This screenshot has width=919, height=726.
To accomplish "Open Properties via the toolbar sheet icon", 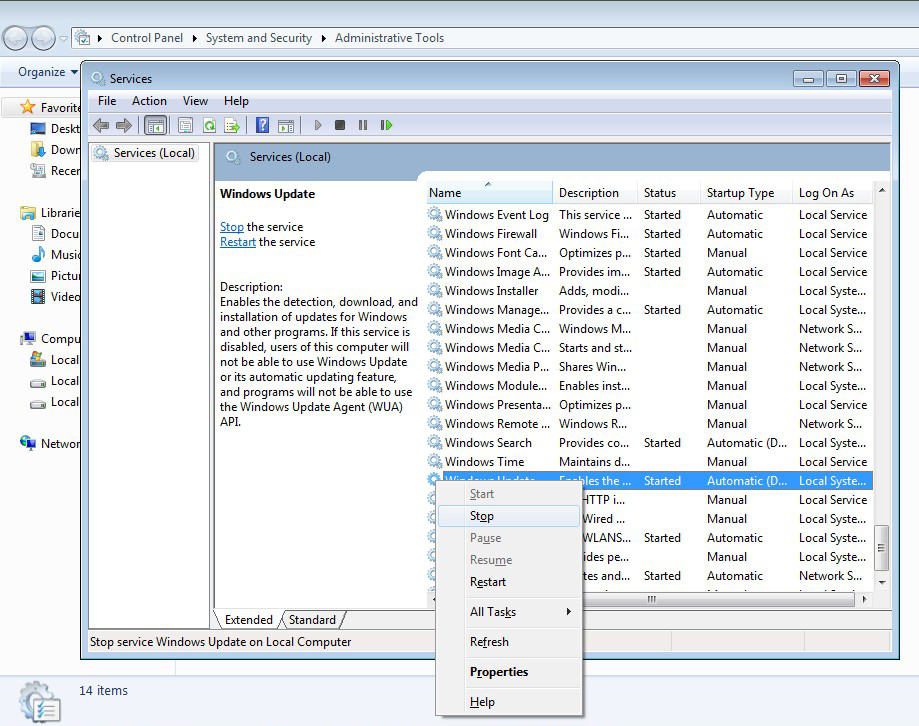I will pos(185,125).
